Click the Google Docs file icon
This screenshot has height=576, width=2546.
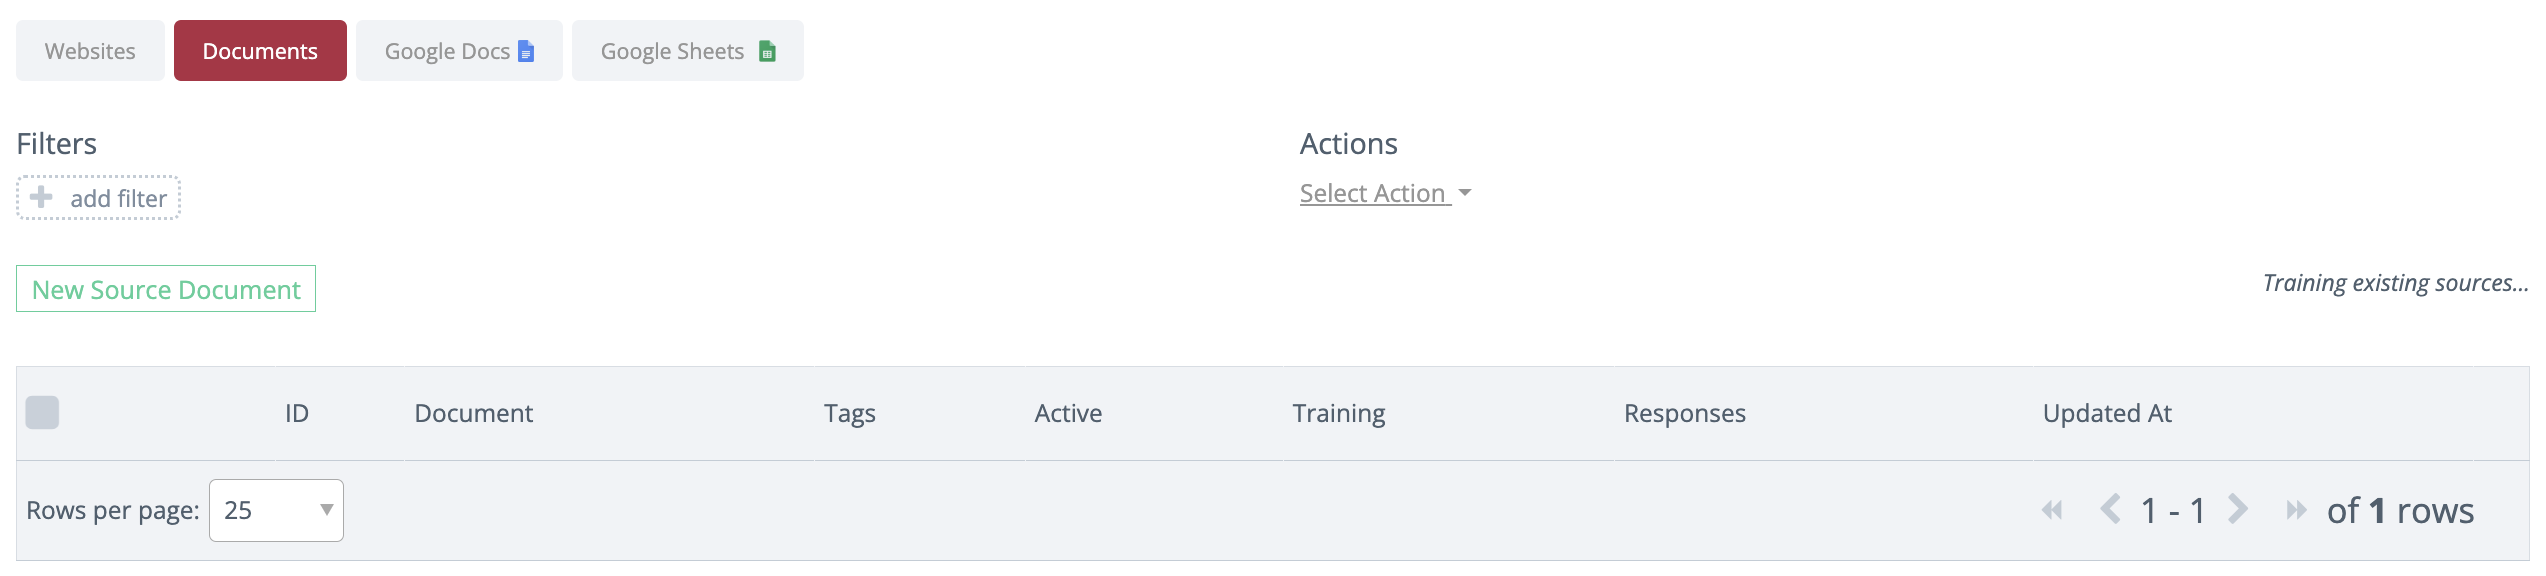click(526, 51)
